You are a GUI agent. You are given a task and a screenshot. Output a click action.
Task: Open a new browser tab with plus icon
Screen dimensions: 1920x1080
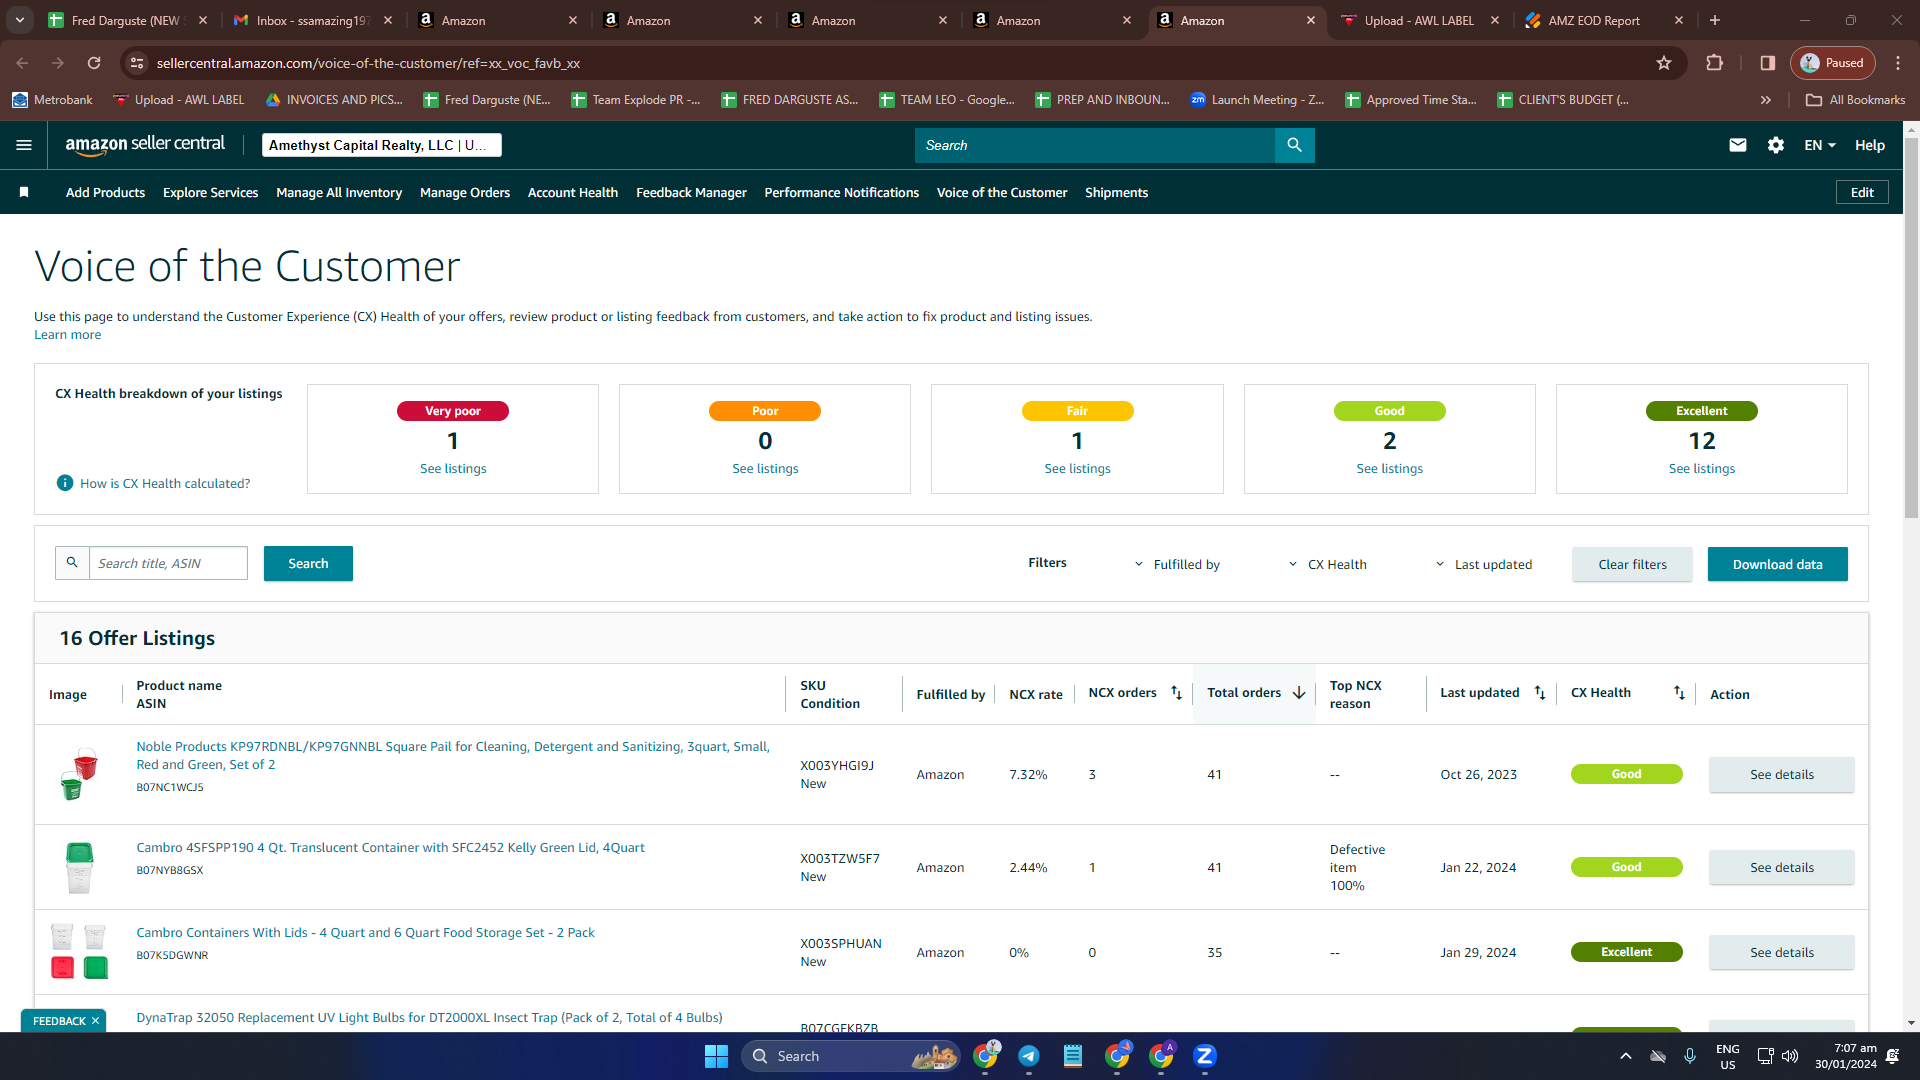(1715, 20)
